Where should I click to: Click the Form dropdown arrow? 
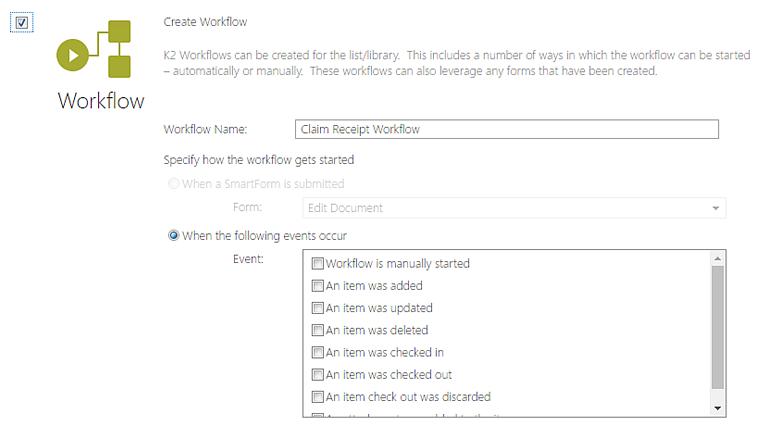point(715,208)
